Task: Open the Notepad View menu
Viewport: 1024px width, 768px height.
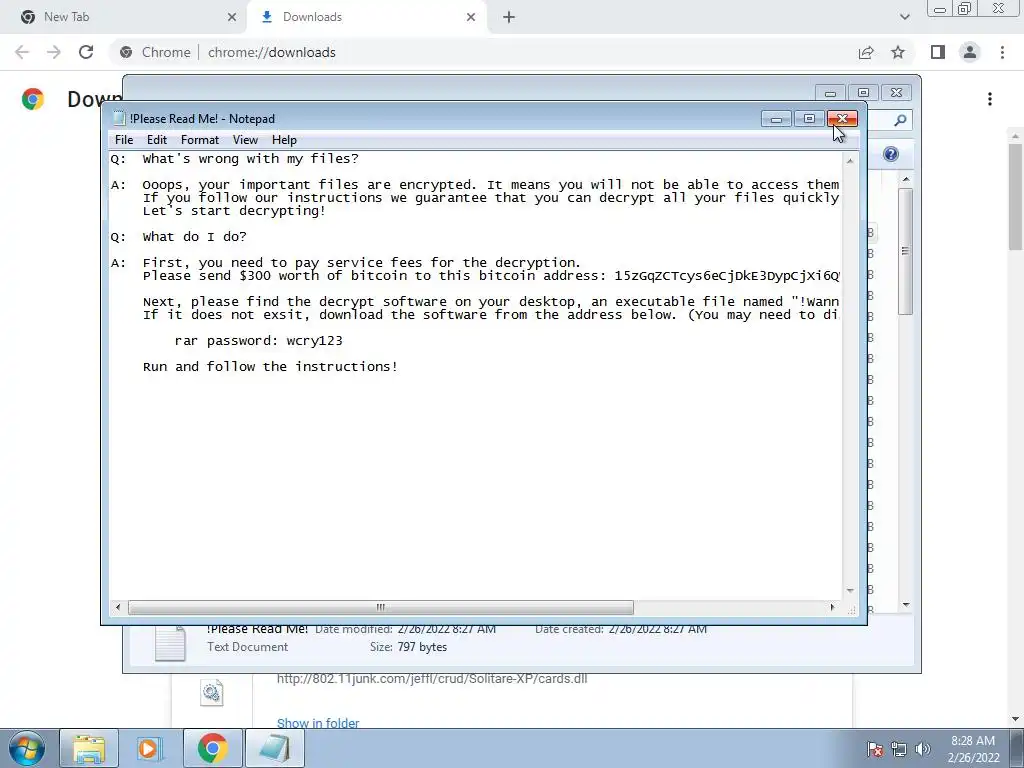Action: tap(246, 140)
